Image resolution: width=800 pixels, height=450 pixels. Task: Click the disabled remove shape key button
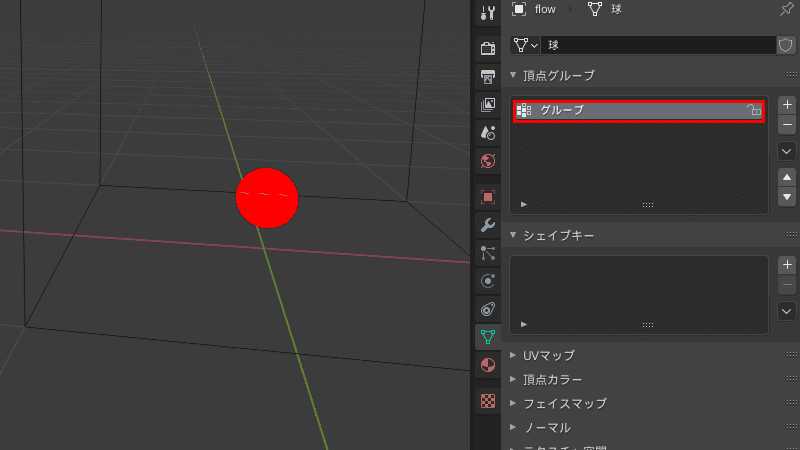pos(787,285)
